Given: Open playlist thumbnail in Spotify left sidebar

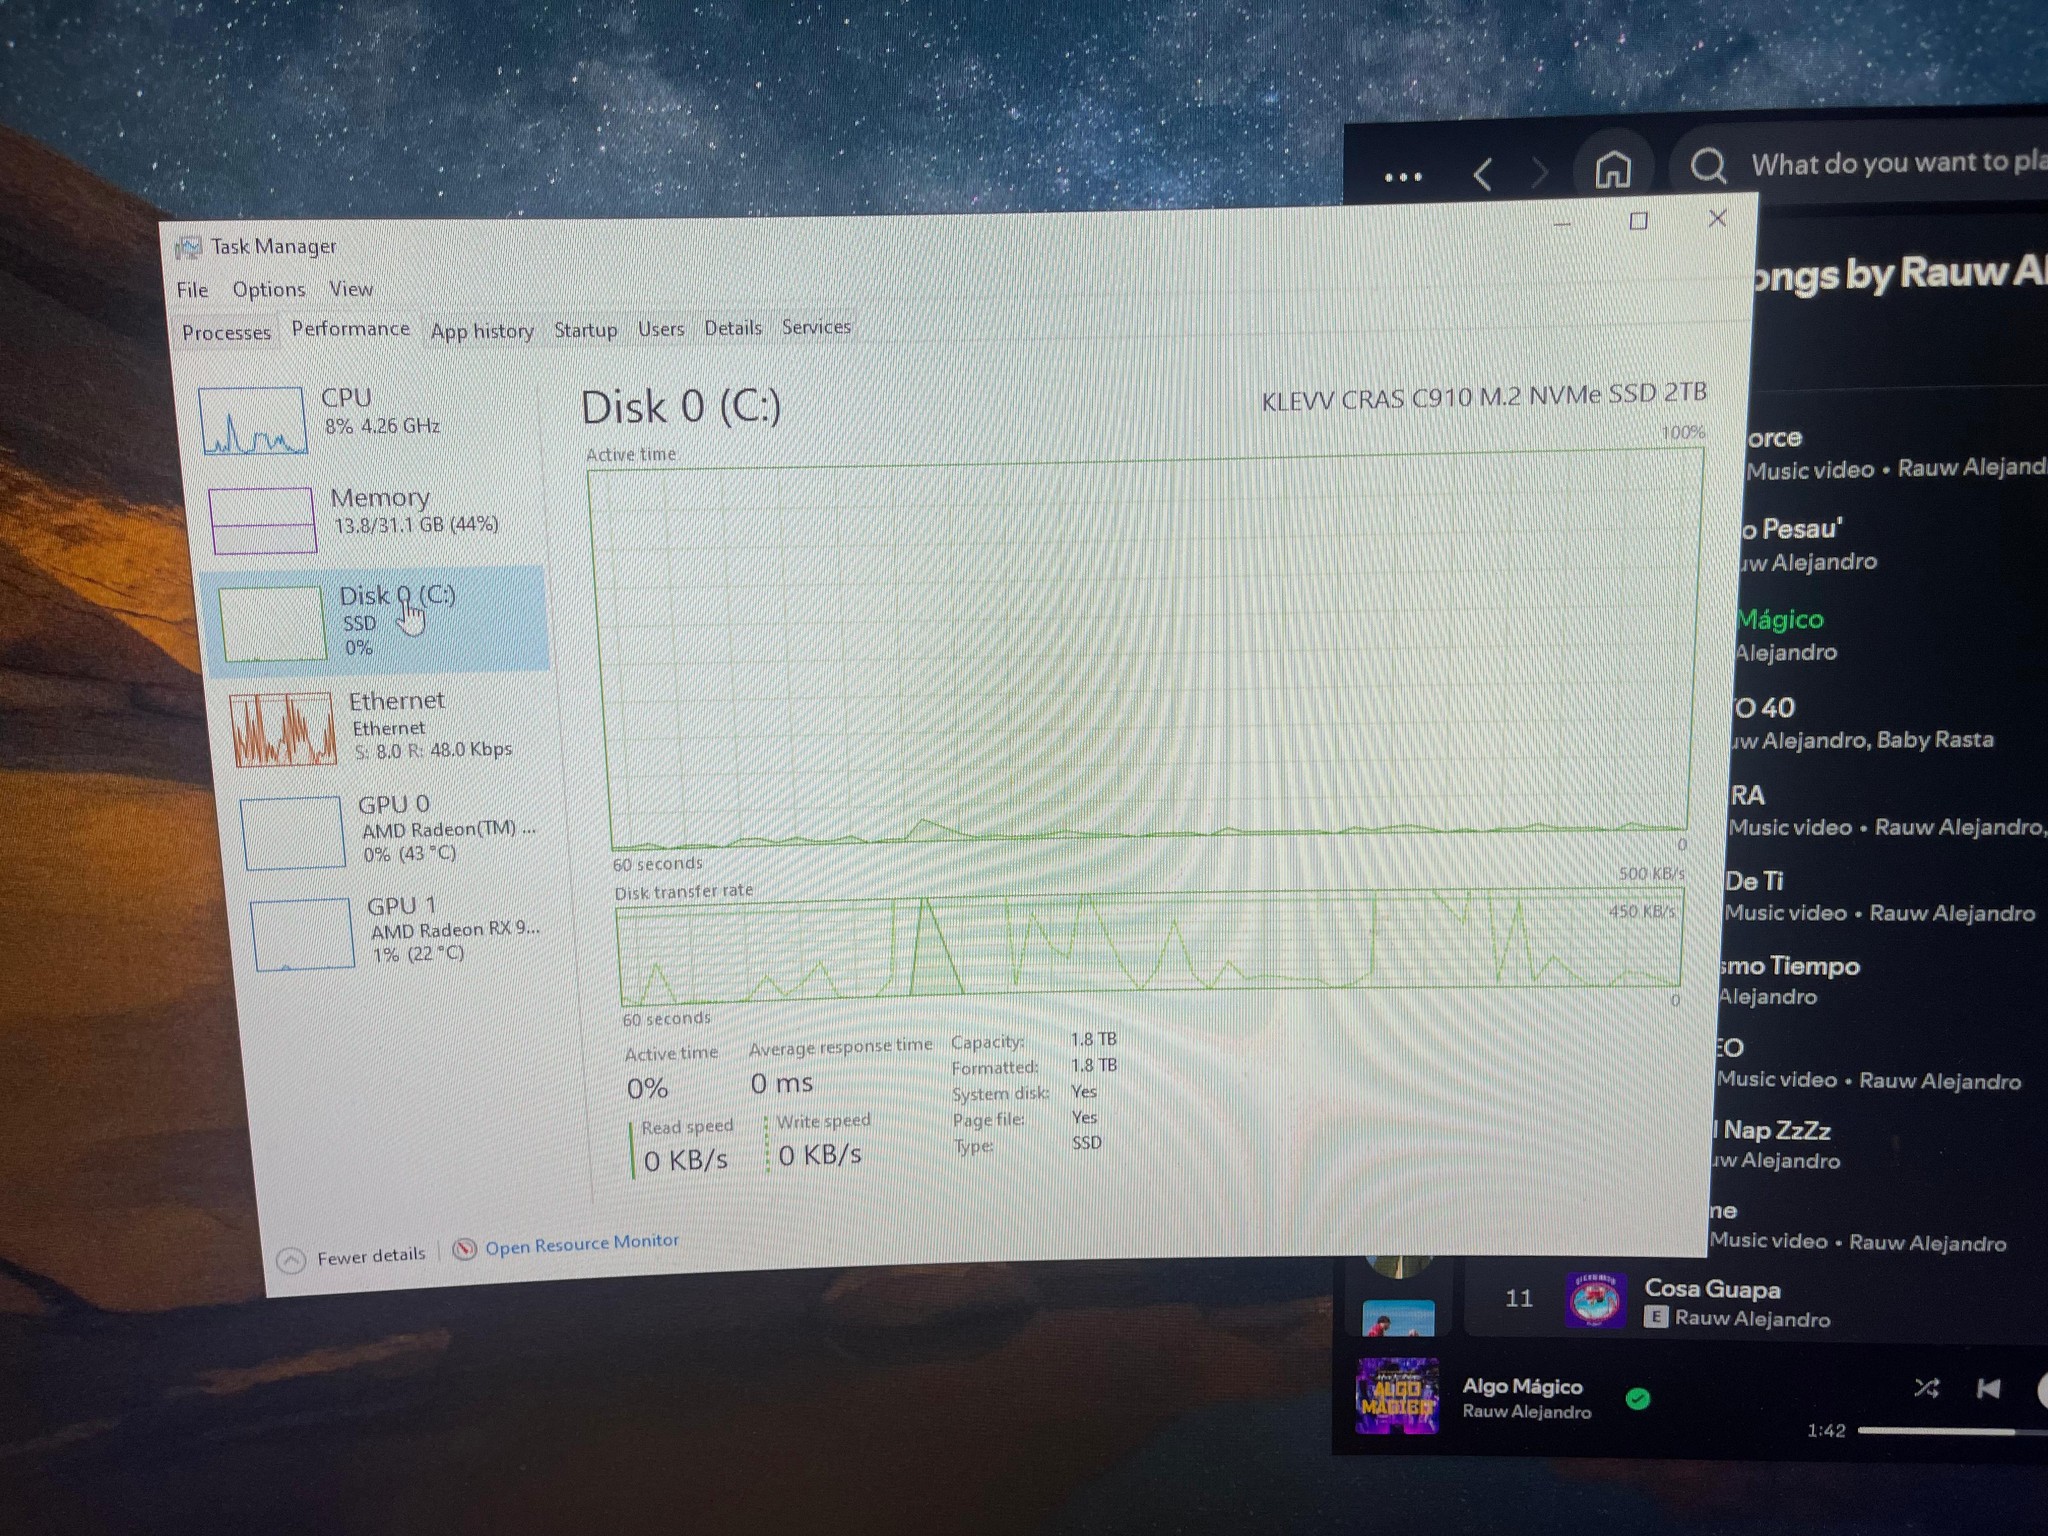Looking at the screenshot, I should pyautogui.click(x=1398, y=1318).
